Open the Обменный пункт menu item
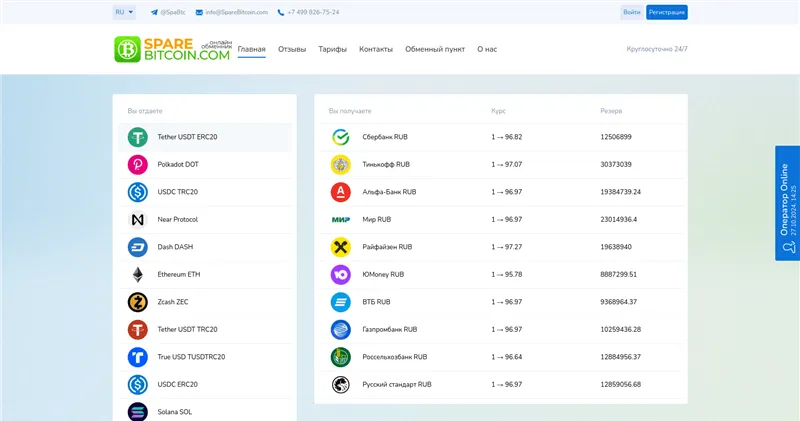Image resolution: width=800 pixels, height=421 pixels. click(435, 49)
